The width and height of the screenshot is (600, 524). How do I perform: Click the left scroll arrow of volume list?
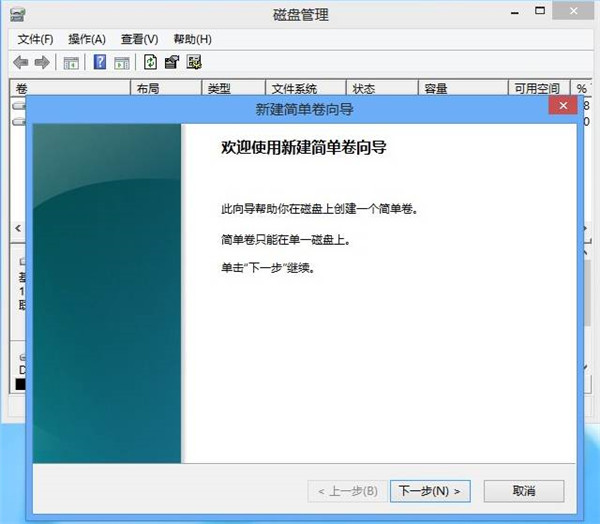click(18, 229)
